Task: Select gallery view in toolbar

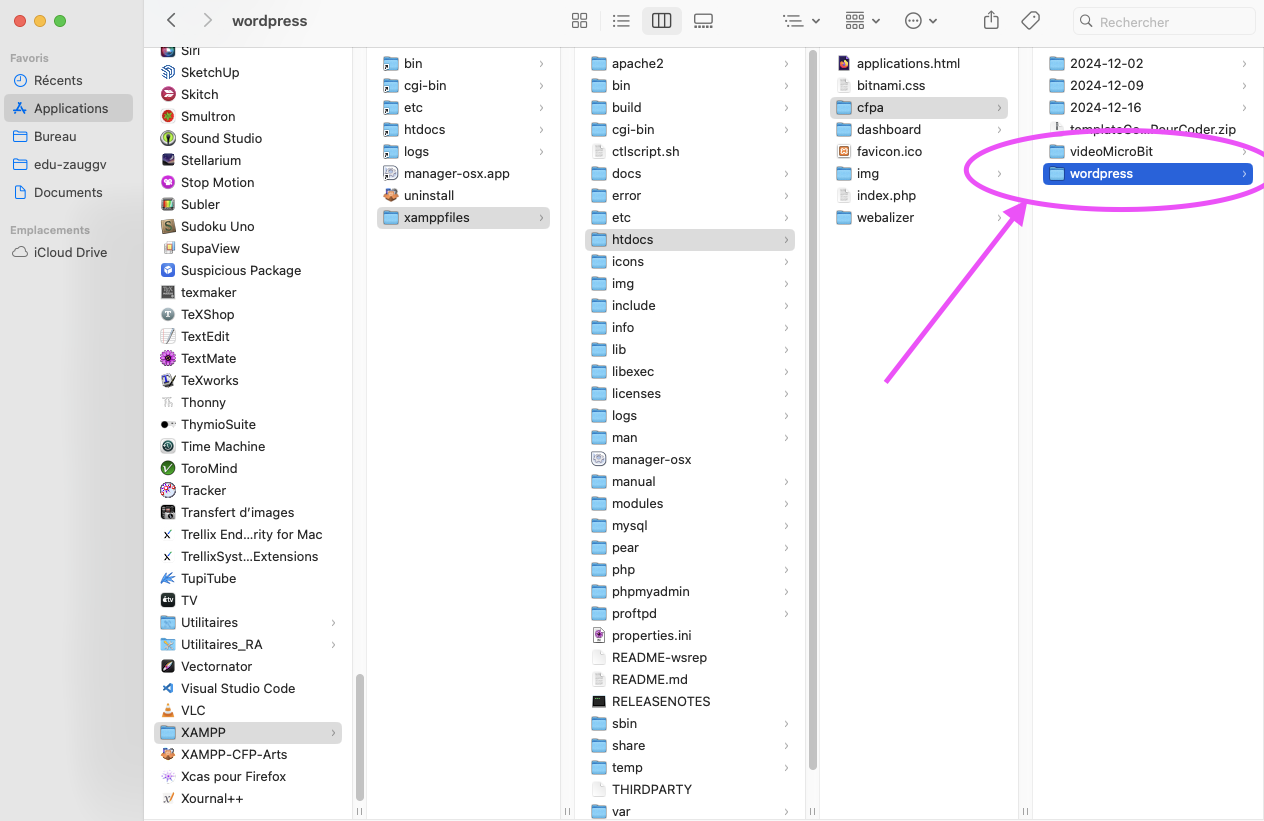Action: click(703, 21)
